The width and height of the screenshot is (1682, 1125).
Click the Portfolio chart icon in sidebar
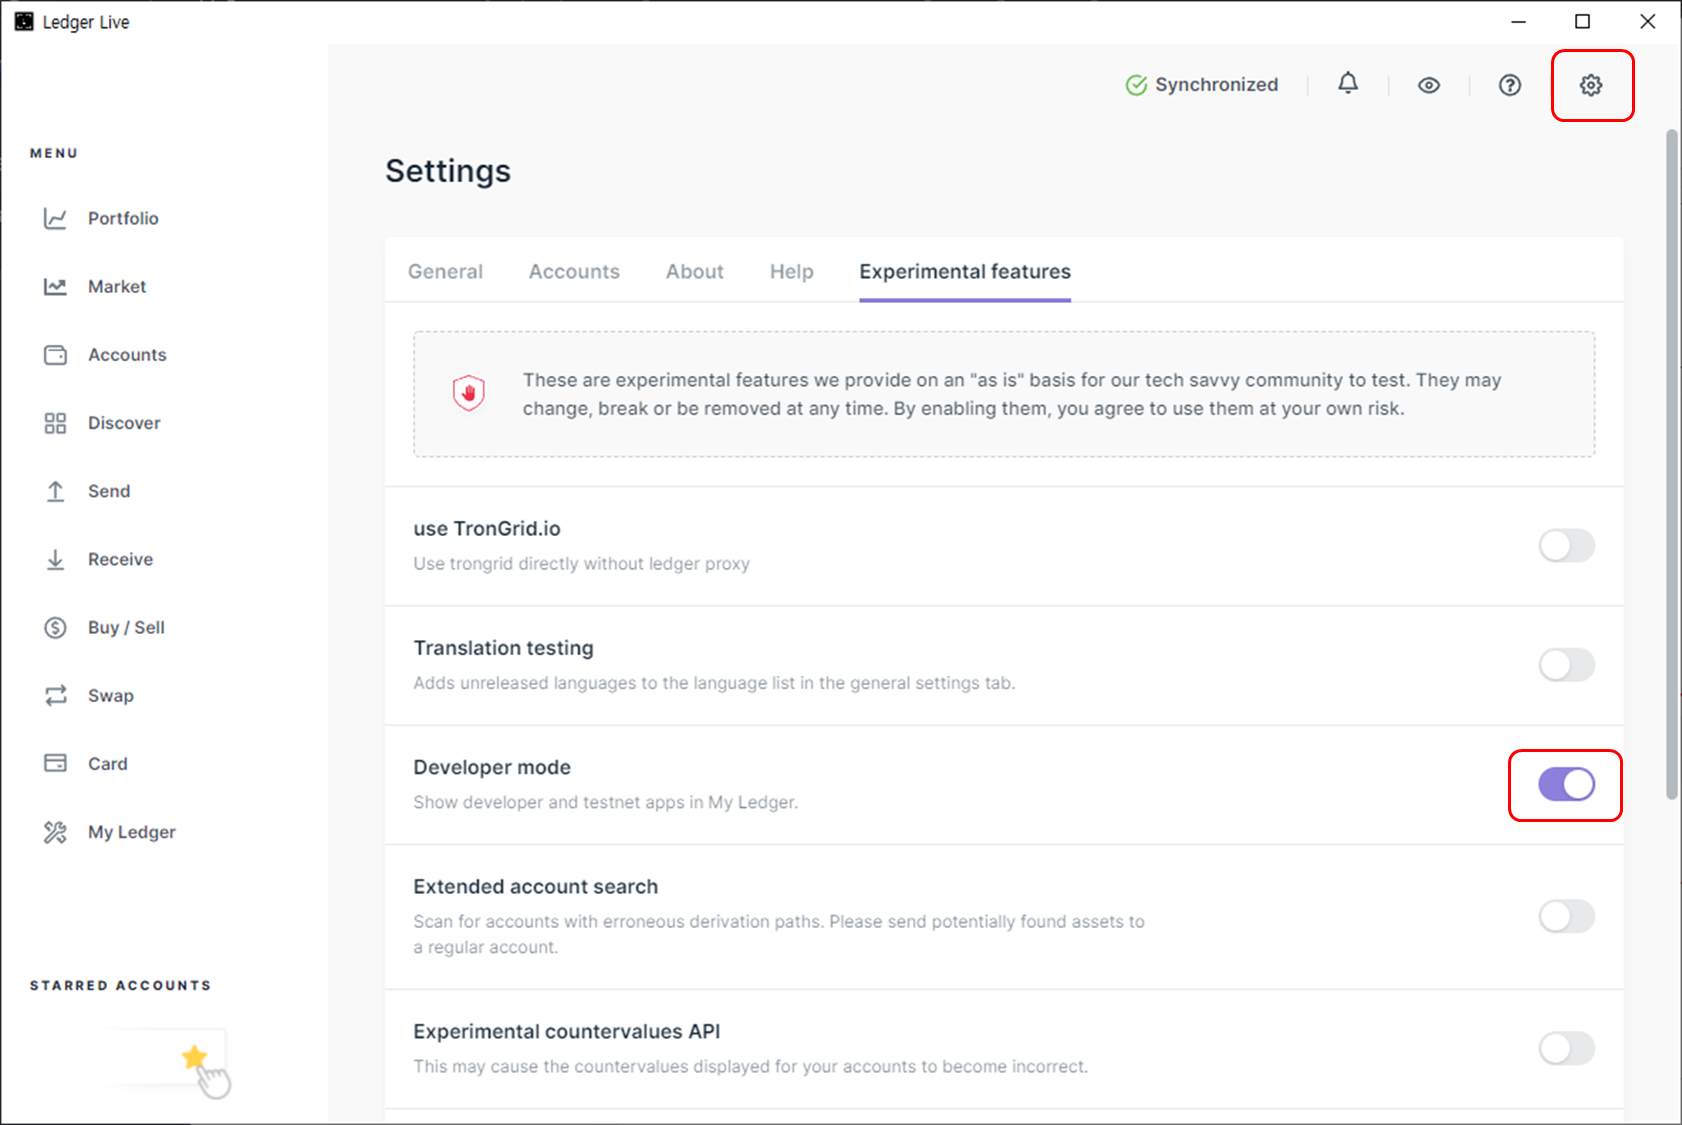pyautogui.click(x=55, y=218)
